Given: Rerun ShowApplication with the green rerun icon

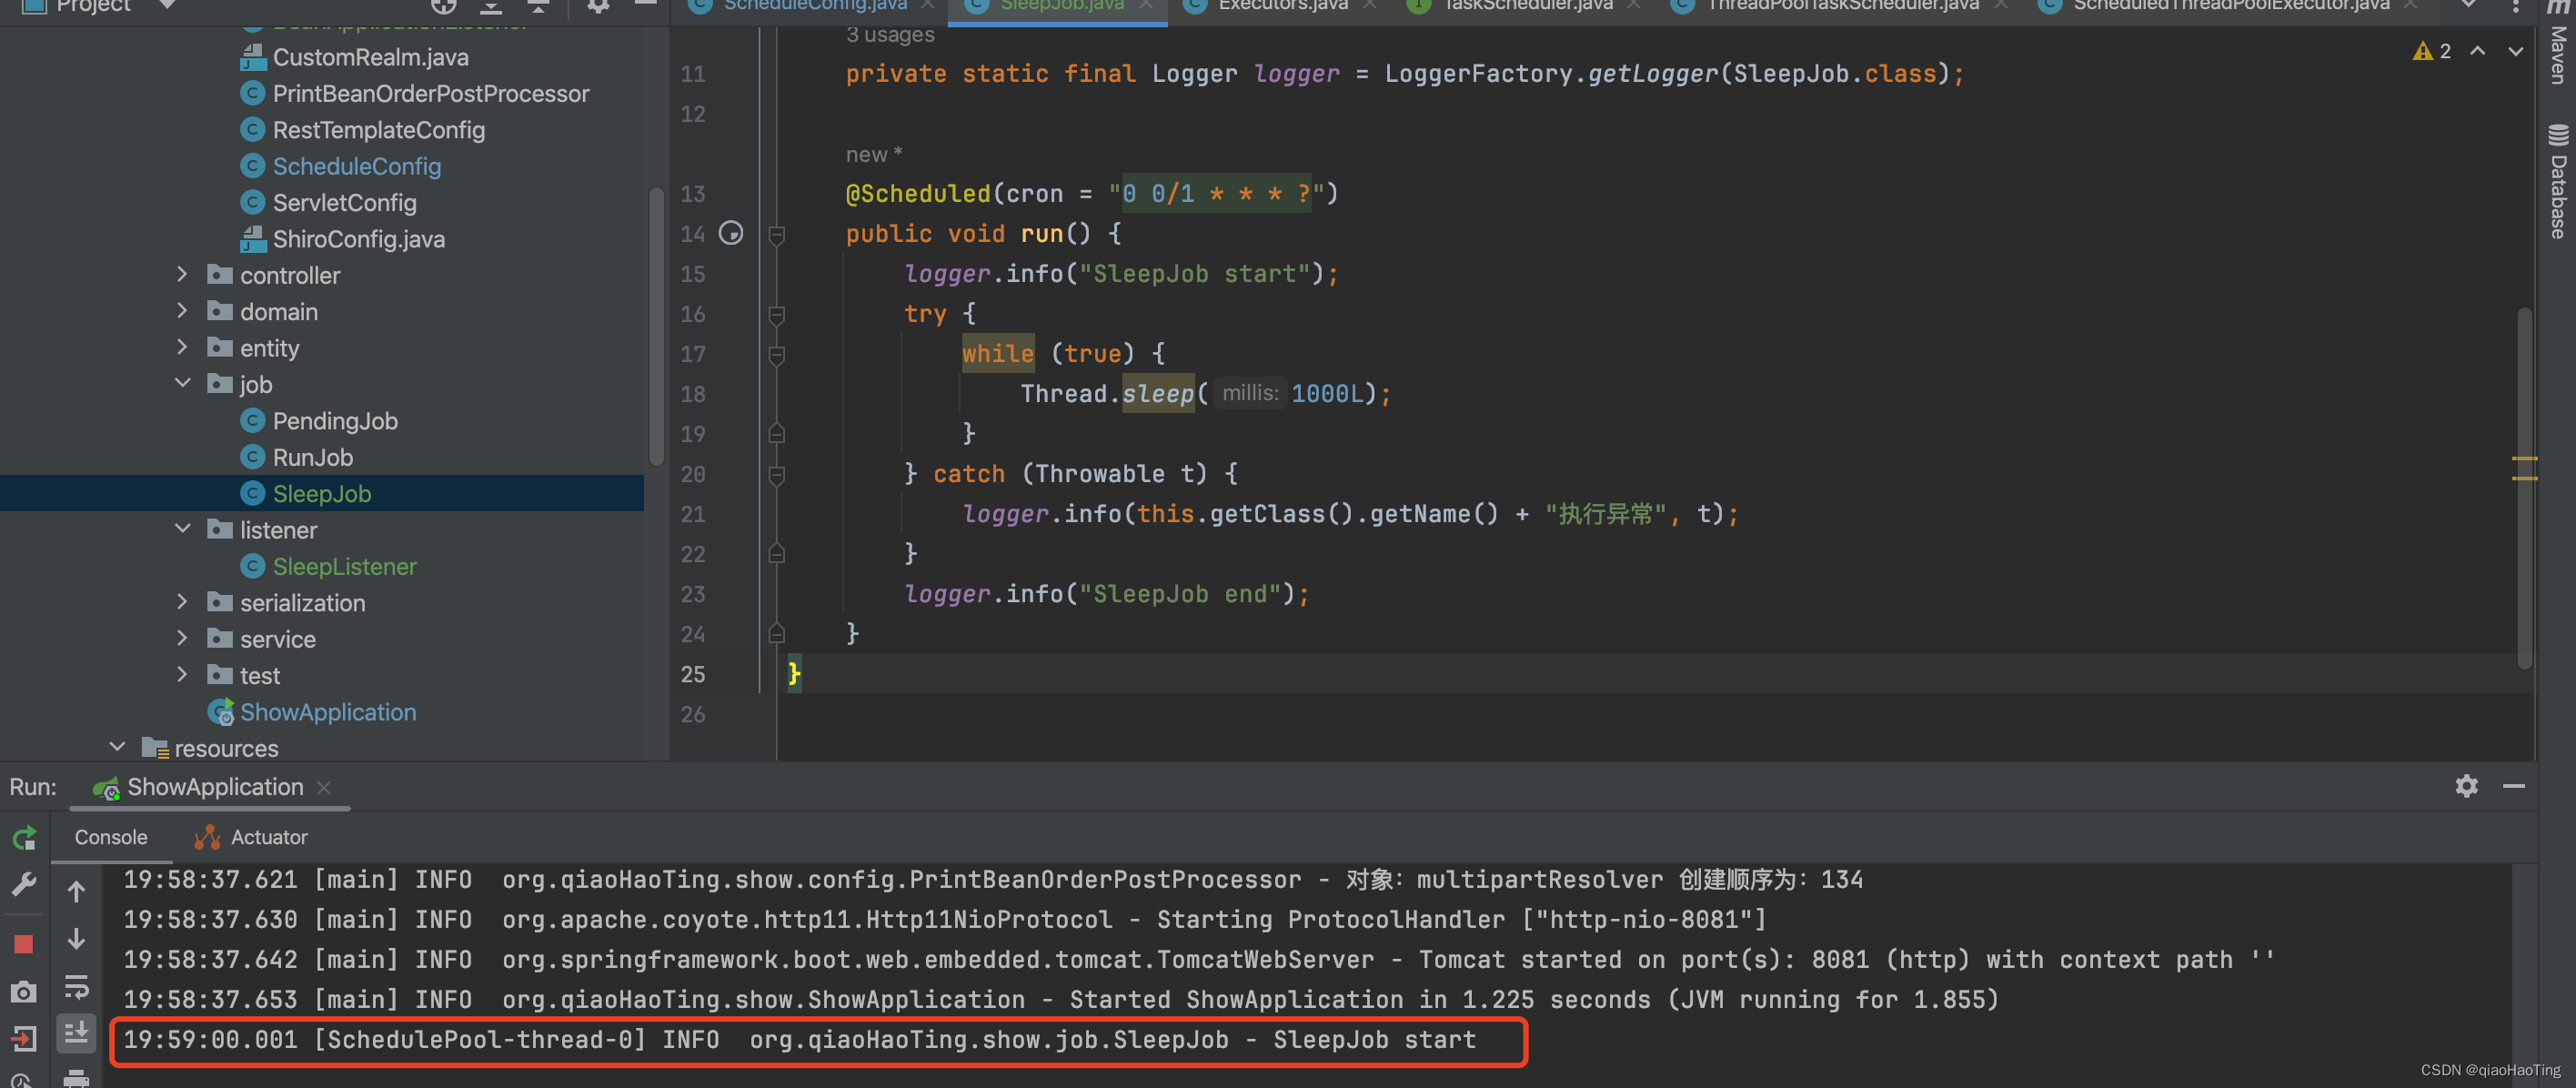Looking at the screenshot, I should 24,837.
